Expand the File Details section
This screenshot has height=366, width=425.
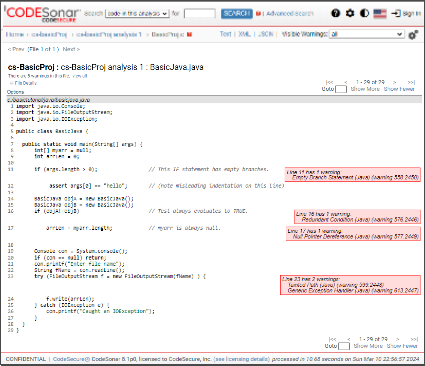(x=24, y=83)
